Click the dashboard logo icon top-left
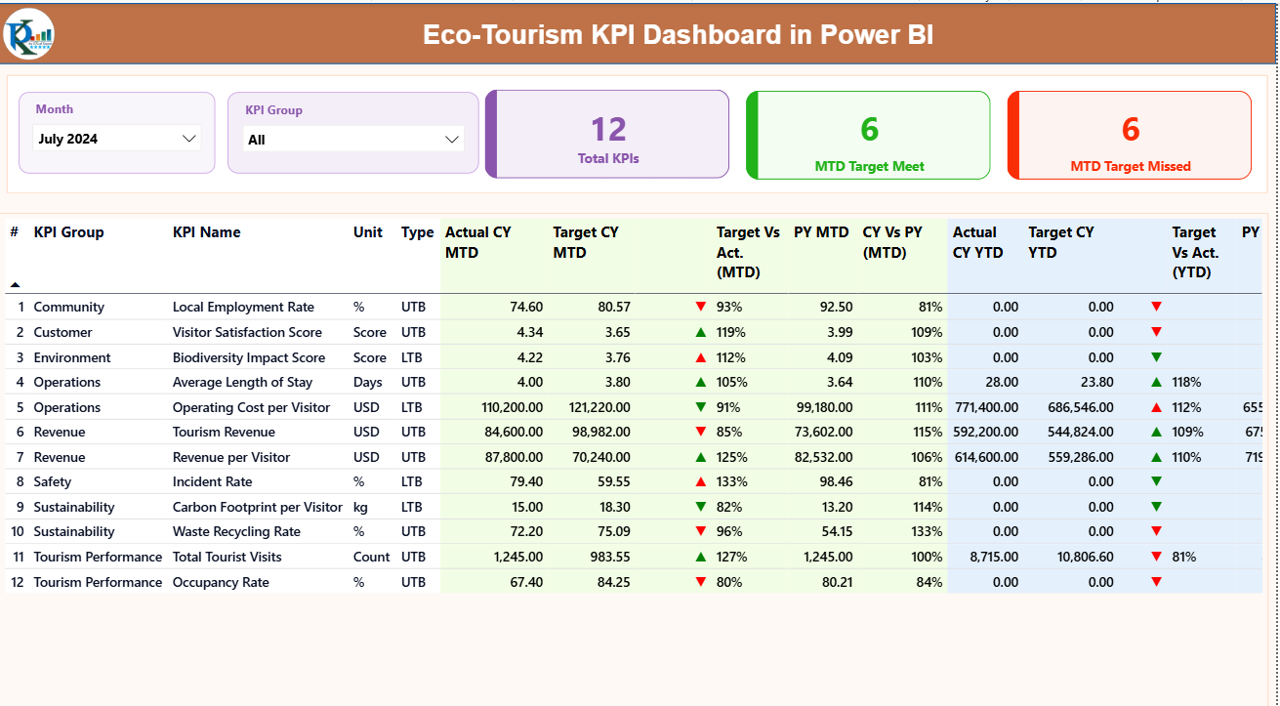Screen dimensions: 1280x706 [29, 33]
